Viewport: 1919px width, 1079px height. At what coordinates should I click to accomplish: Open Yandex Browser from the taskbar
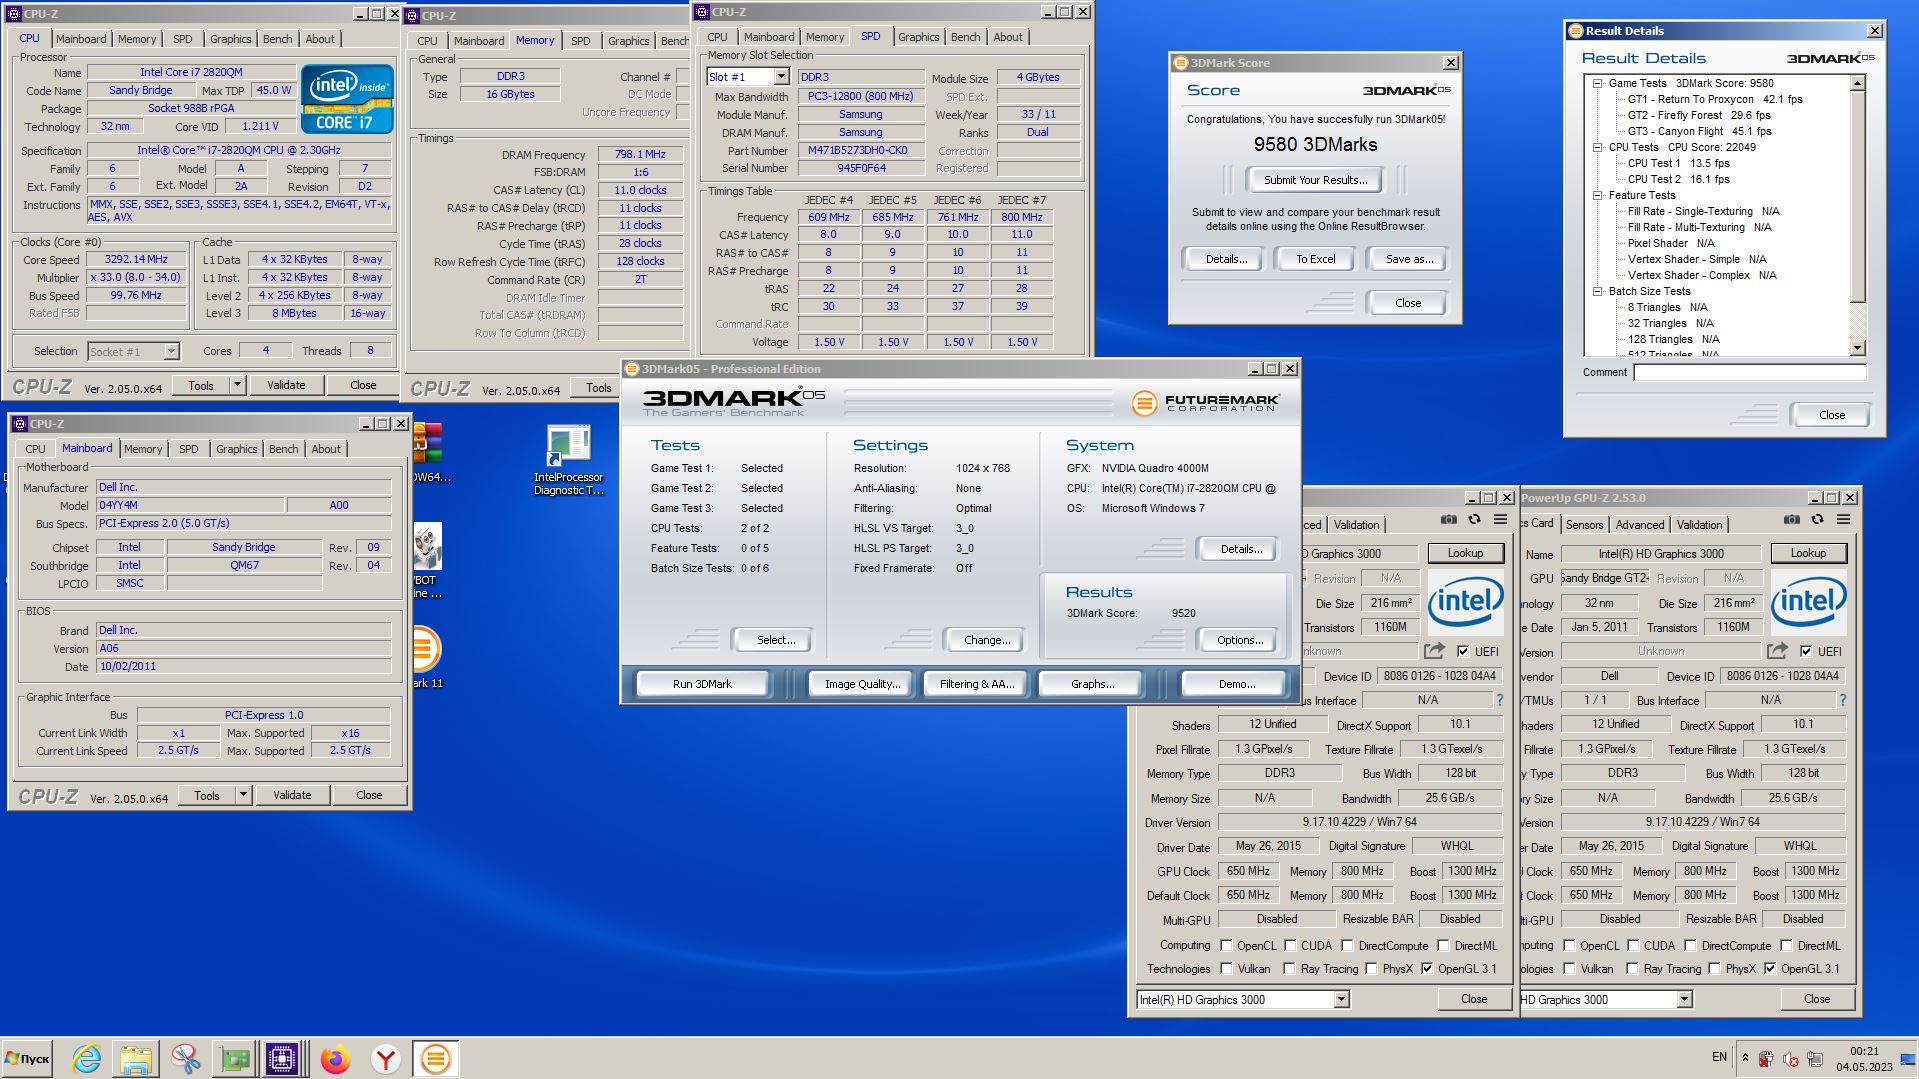point(386,1059)
